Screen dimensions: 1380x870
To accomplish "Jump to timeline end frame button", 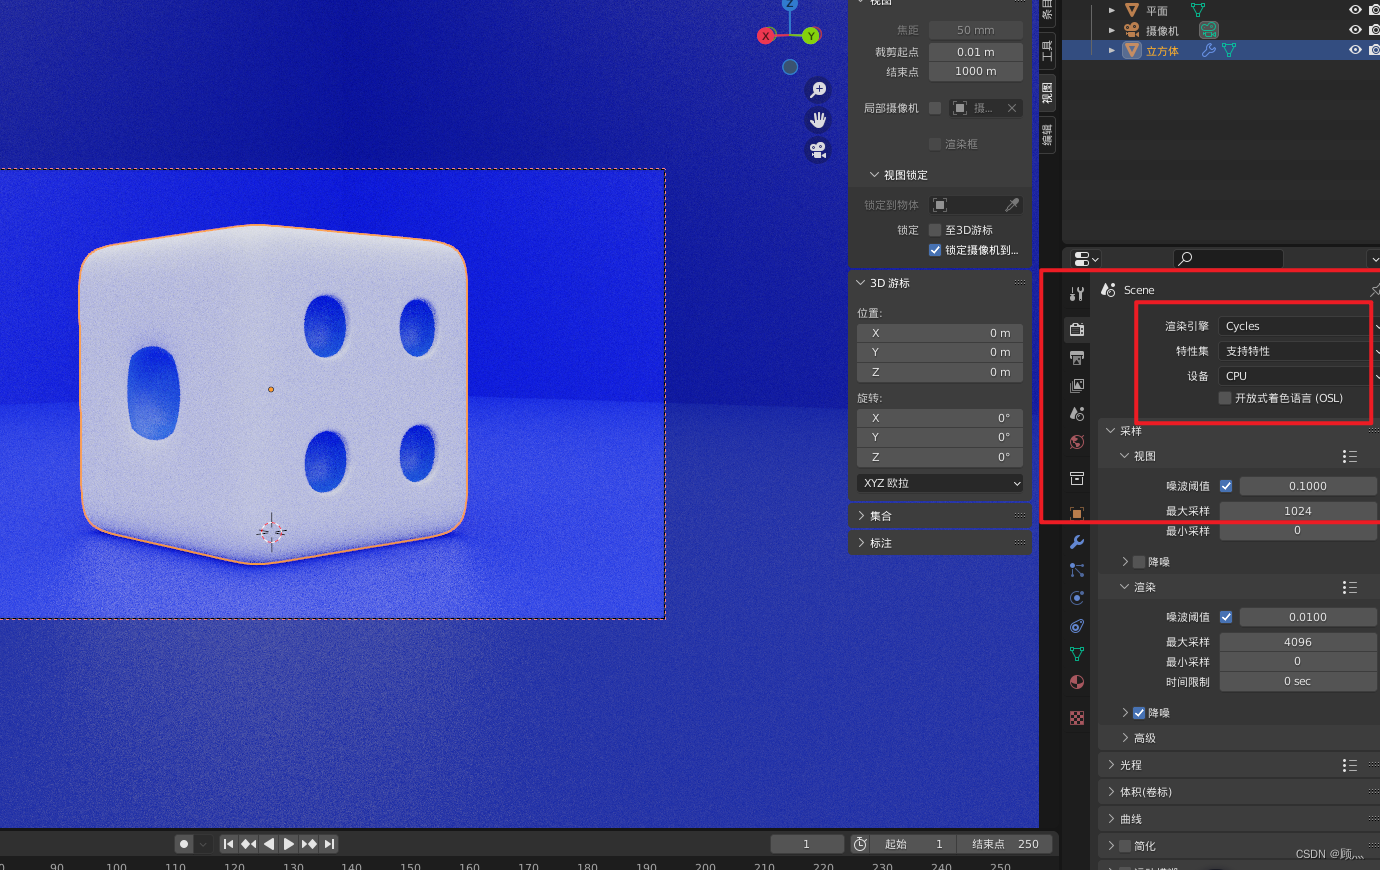I will [329, 844].
